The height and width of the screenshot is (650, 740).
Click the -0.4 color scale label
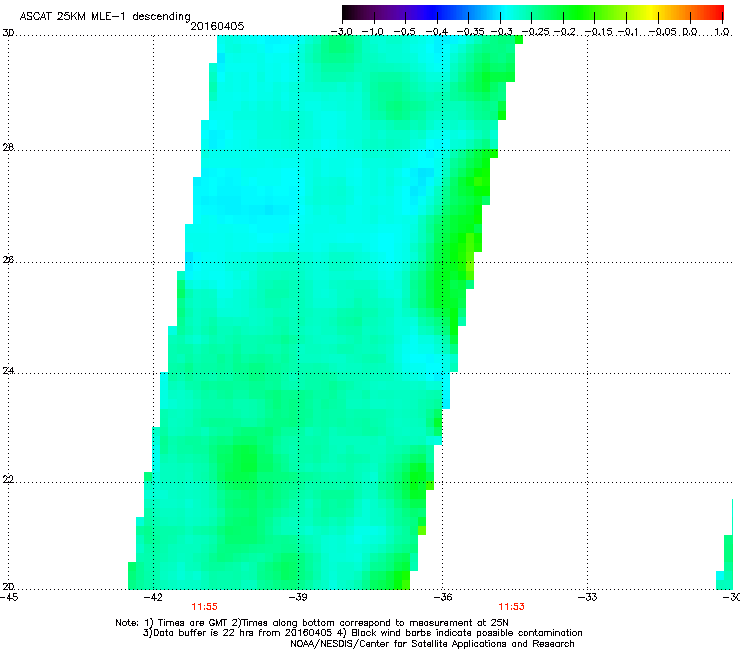coord(437,32)
